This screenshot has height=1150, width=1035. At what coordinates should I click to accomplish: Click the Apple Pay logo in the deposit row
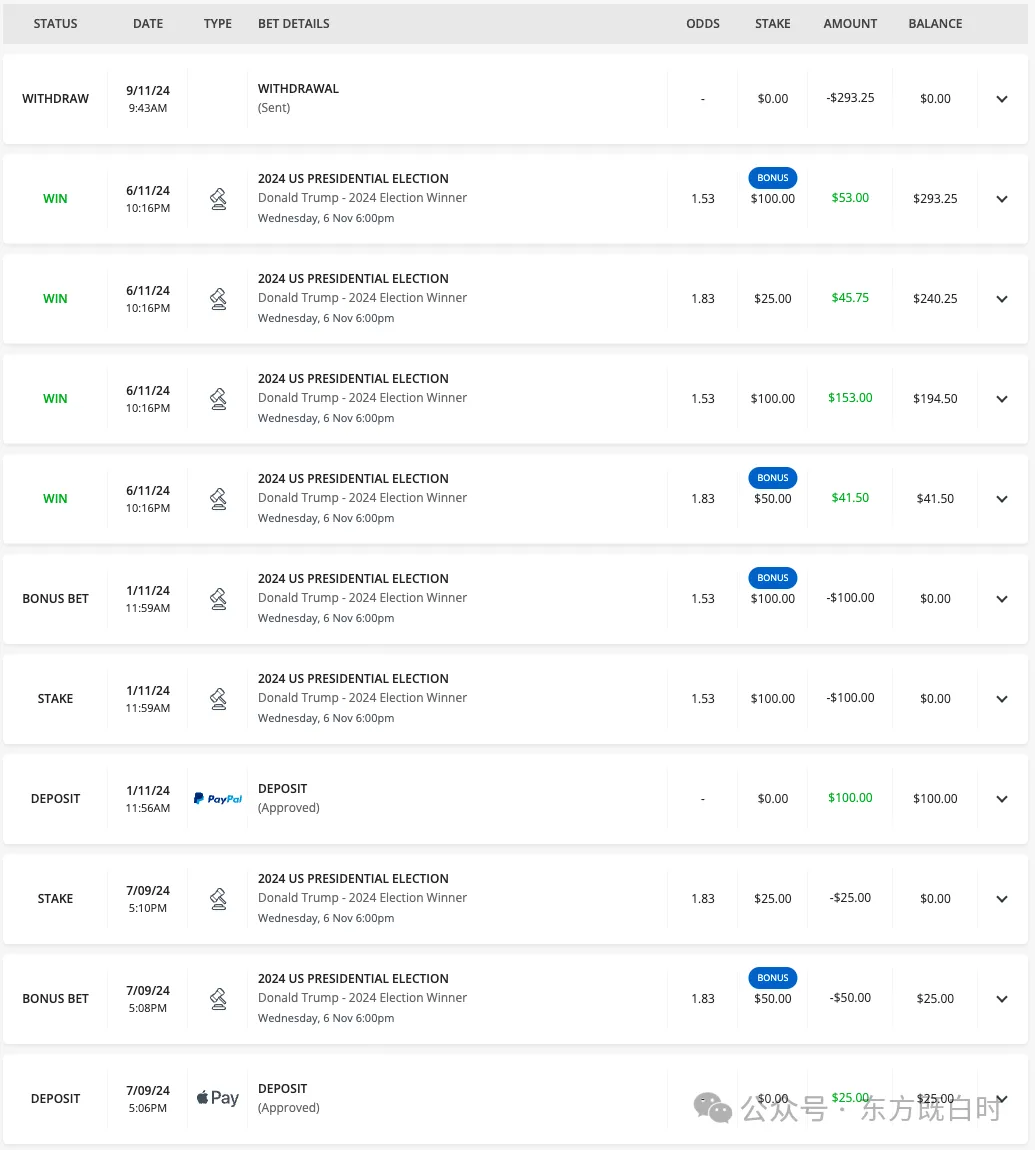pyautogui.click(x=217, y=1098)
